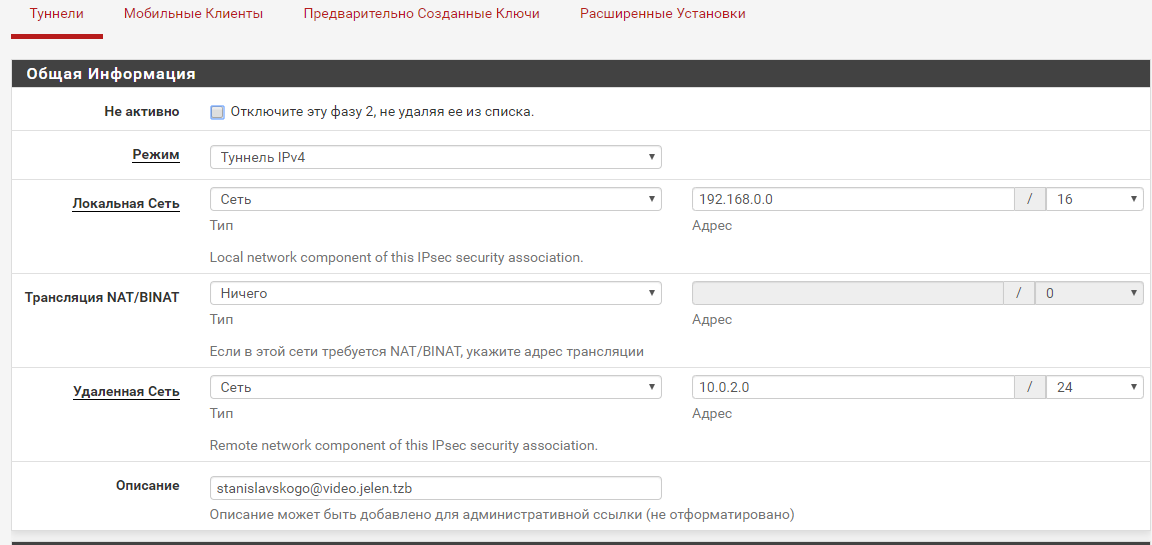Expand the Трансляция NAT/BINAT type dropdown
Screen dimensions: 1152x545
436,293
